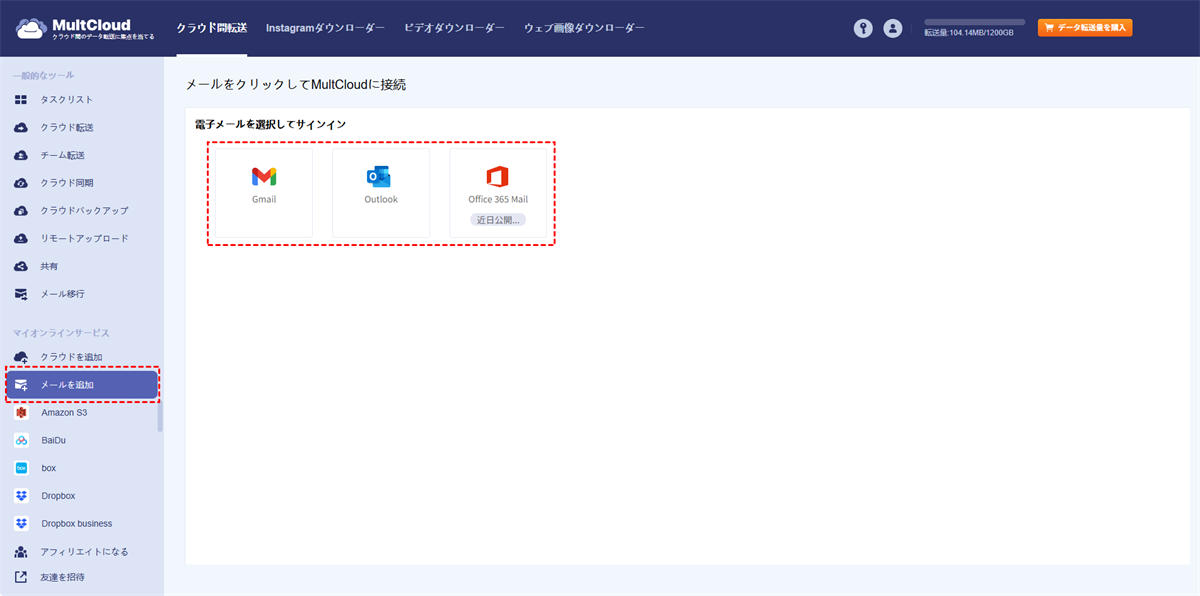This screenshot has width=1200, height=596.
Task: Click the data transfer usage progress bar
Action: point(975,22)
